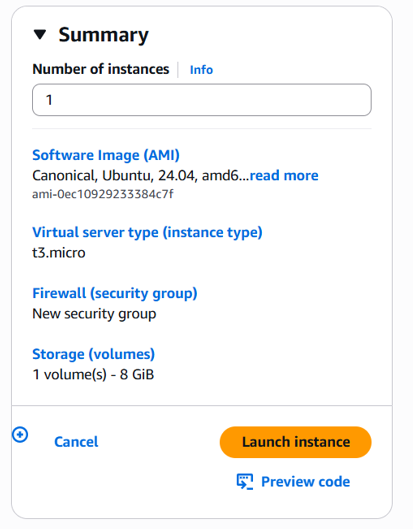Open Virtual server type (instance type) link

click(147, 232)
